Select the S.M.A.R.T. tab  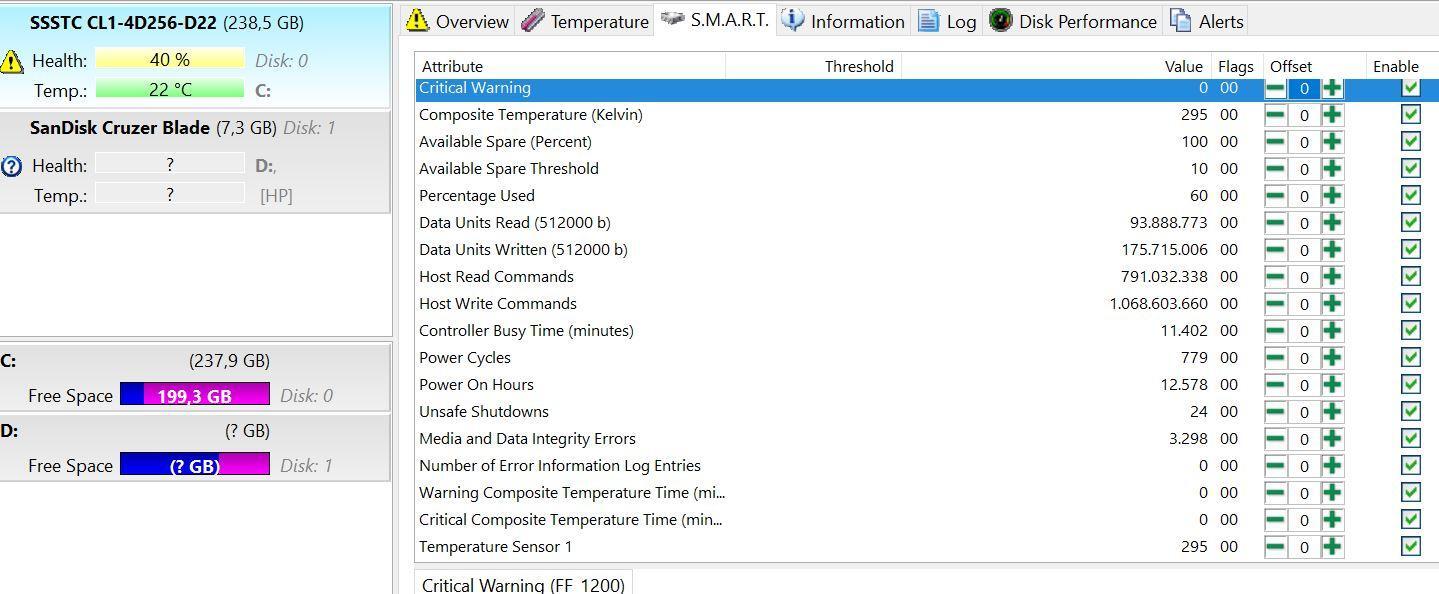(716, 19)
